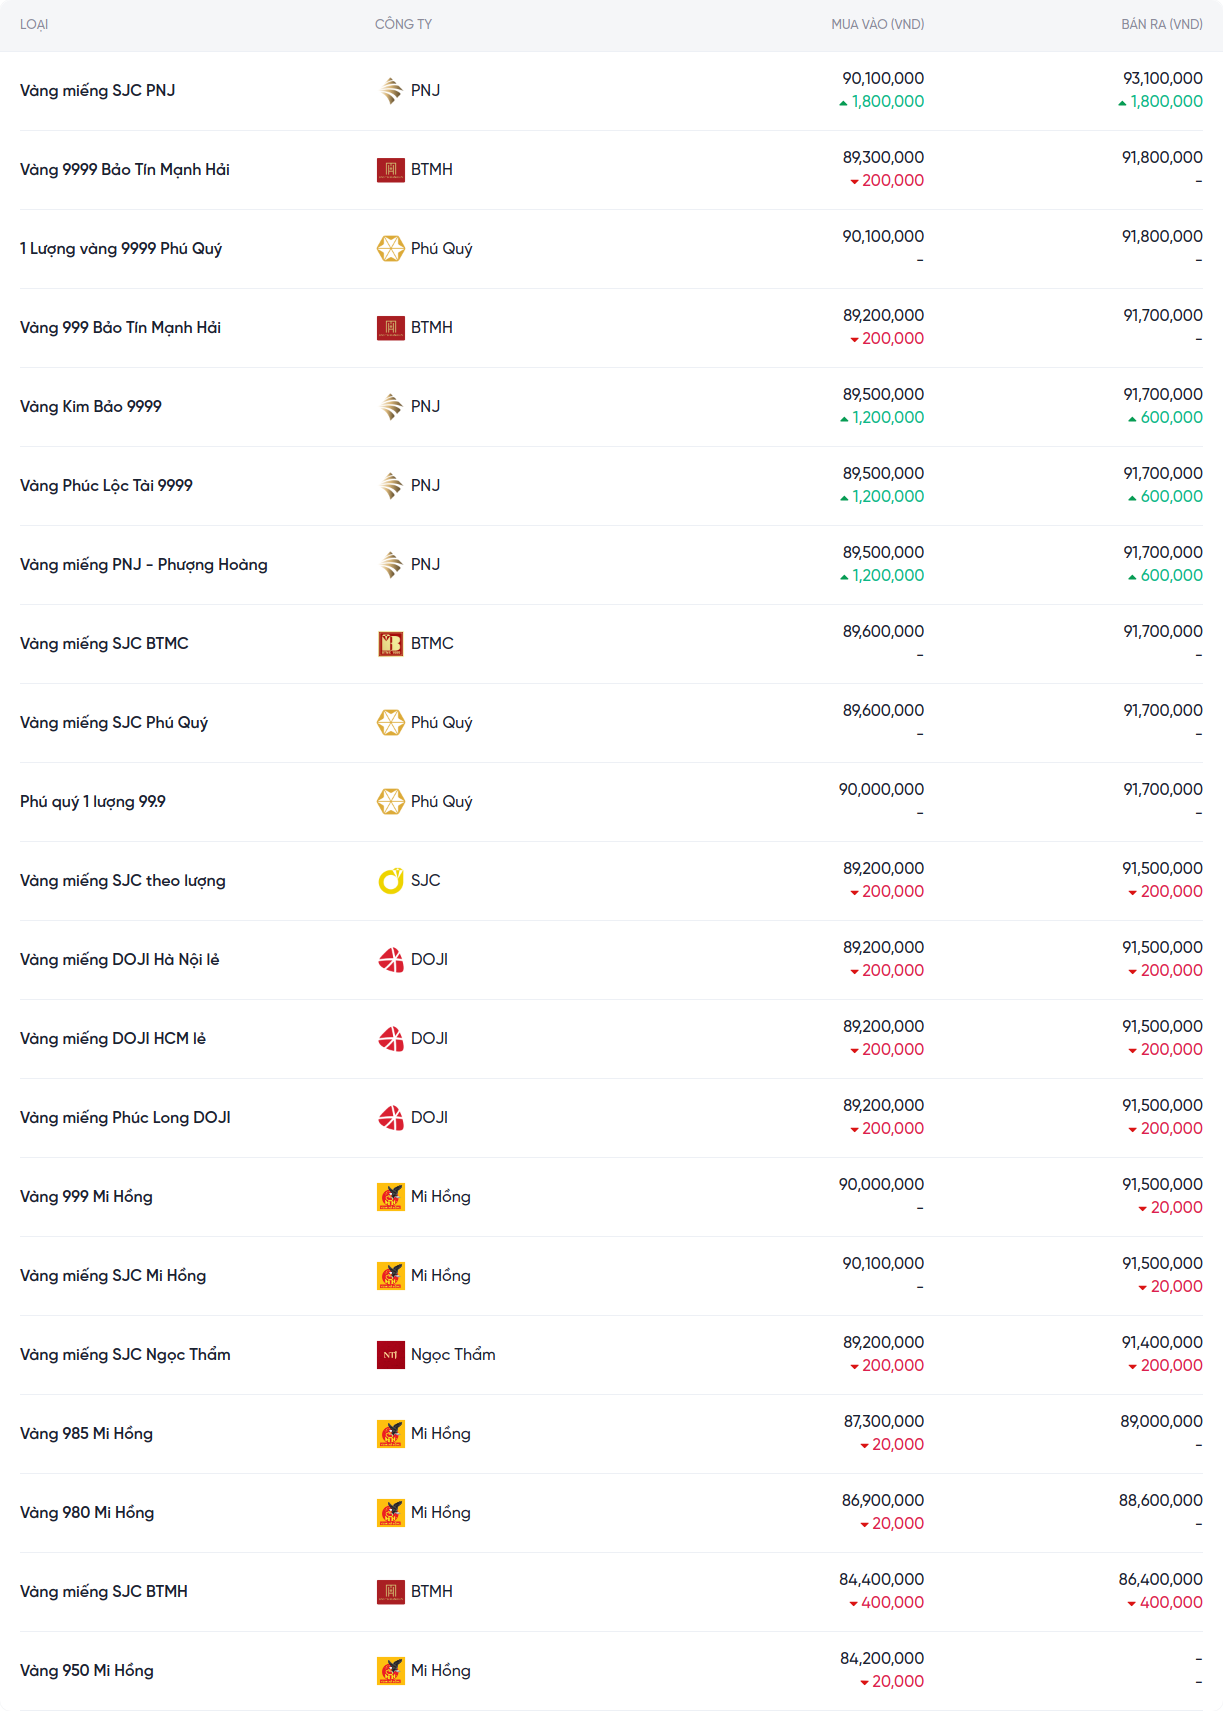The height and width of the screenshot is (1711, 1223).
Task: Click the PNJ logo beside Vàng miếng SJC PNJ
Action: pos(391,90)
